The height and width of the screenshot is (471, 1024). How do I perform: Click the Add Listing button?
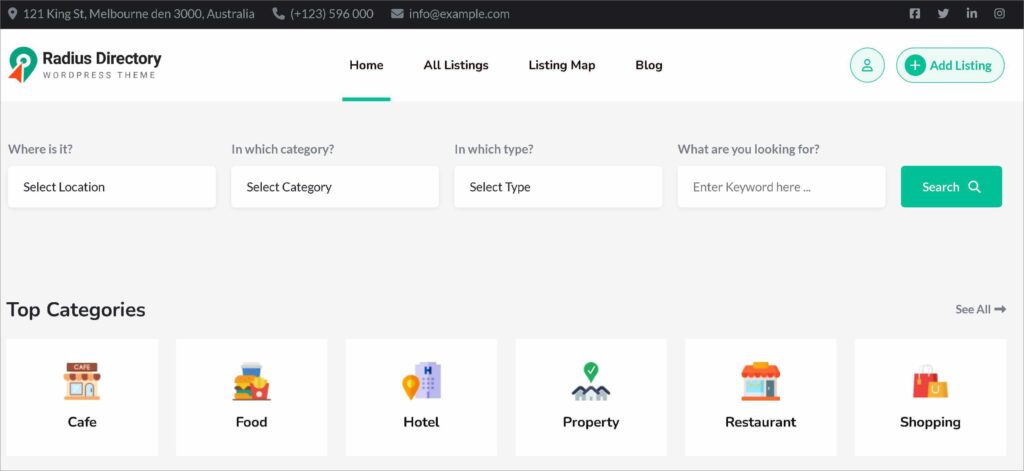(x=950, y=65)
